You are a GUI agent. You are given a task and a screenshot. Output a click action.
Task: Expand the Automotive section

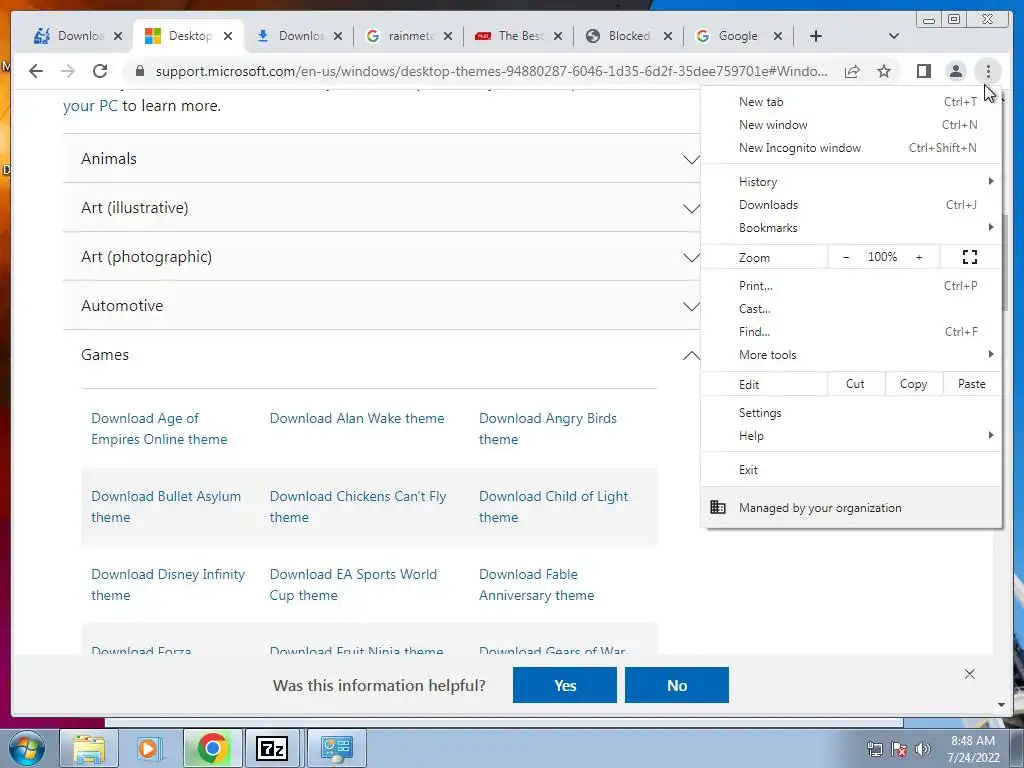pyautogui.click(x=381, y=306)
